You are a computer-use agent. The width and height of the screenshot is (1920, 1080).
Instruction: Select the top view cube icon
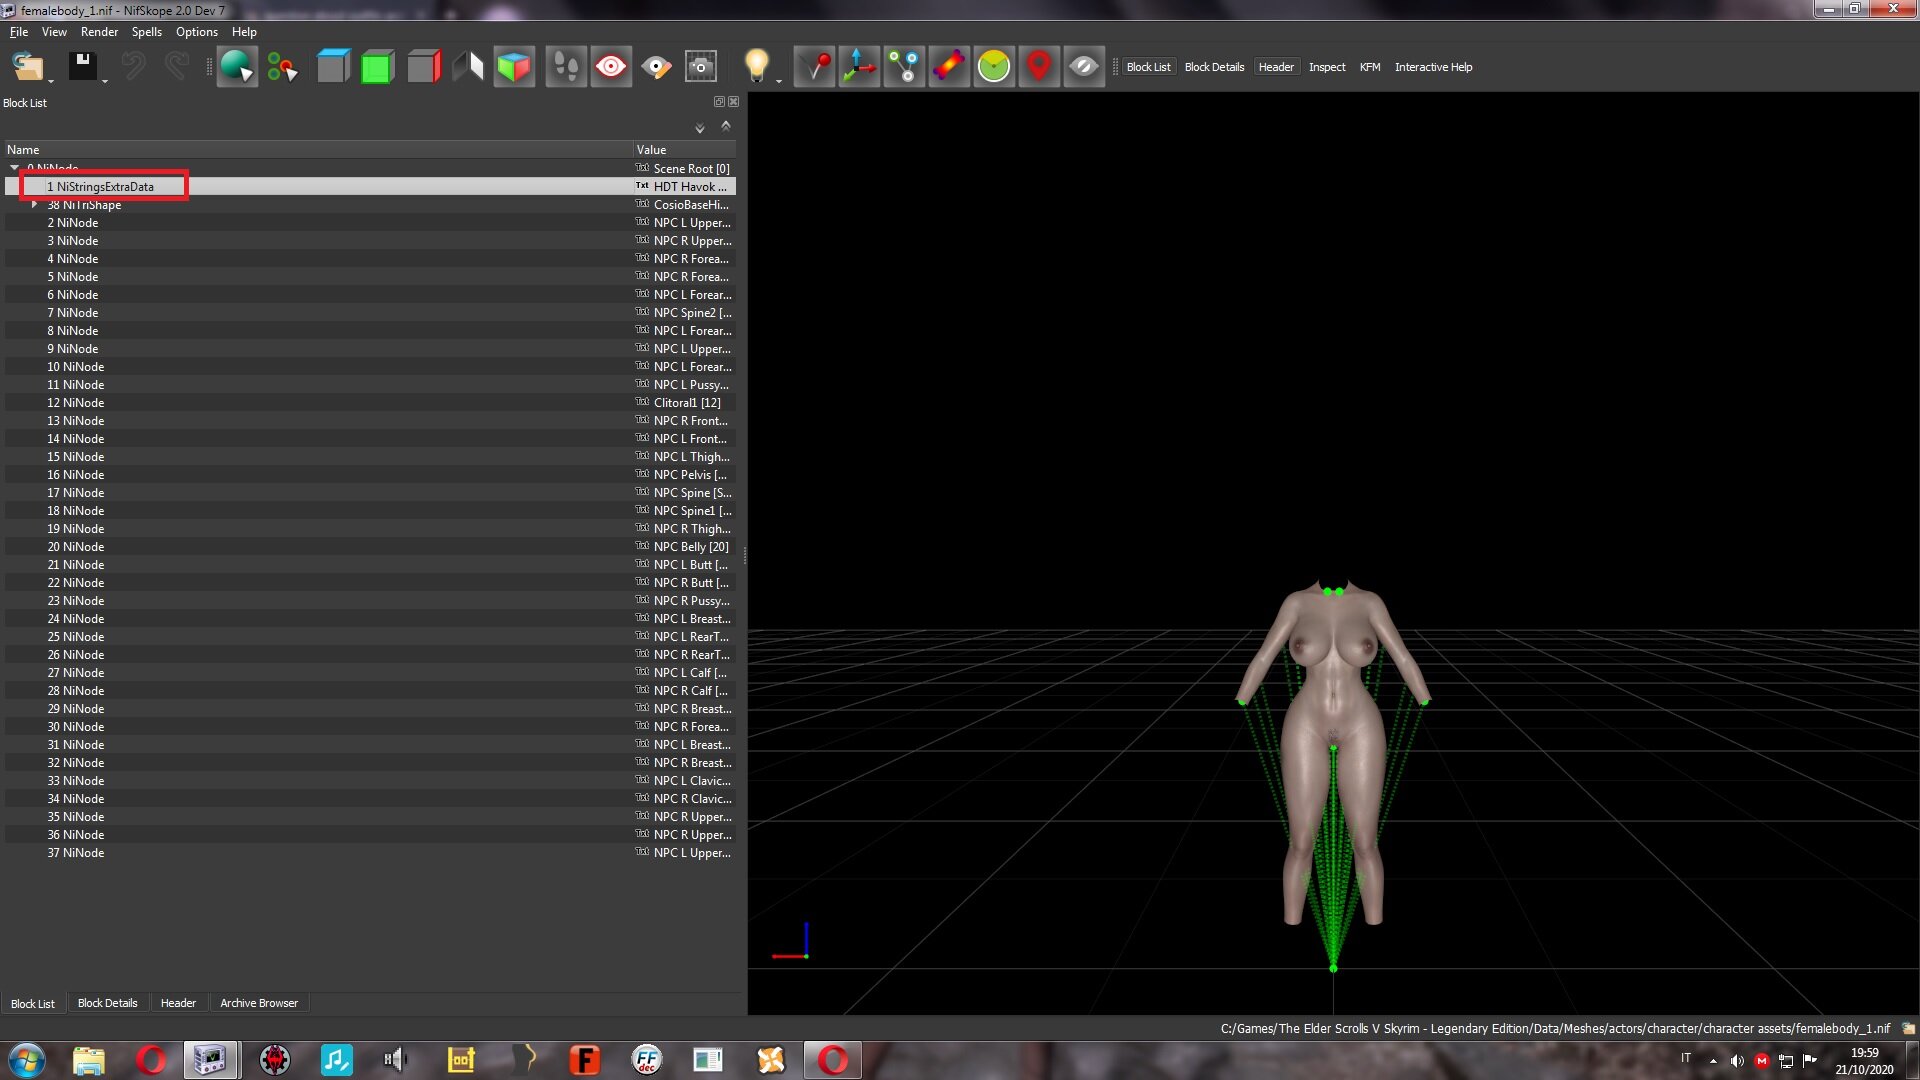point(333,67)
